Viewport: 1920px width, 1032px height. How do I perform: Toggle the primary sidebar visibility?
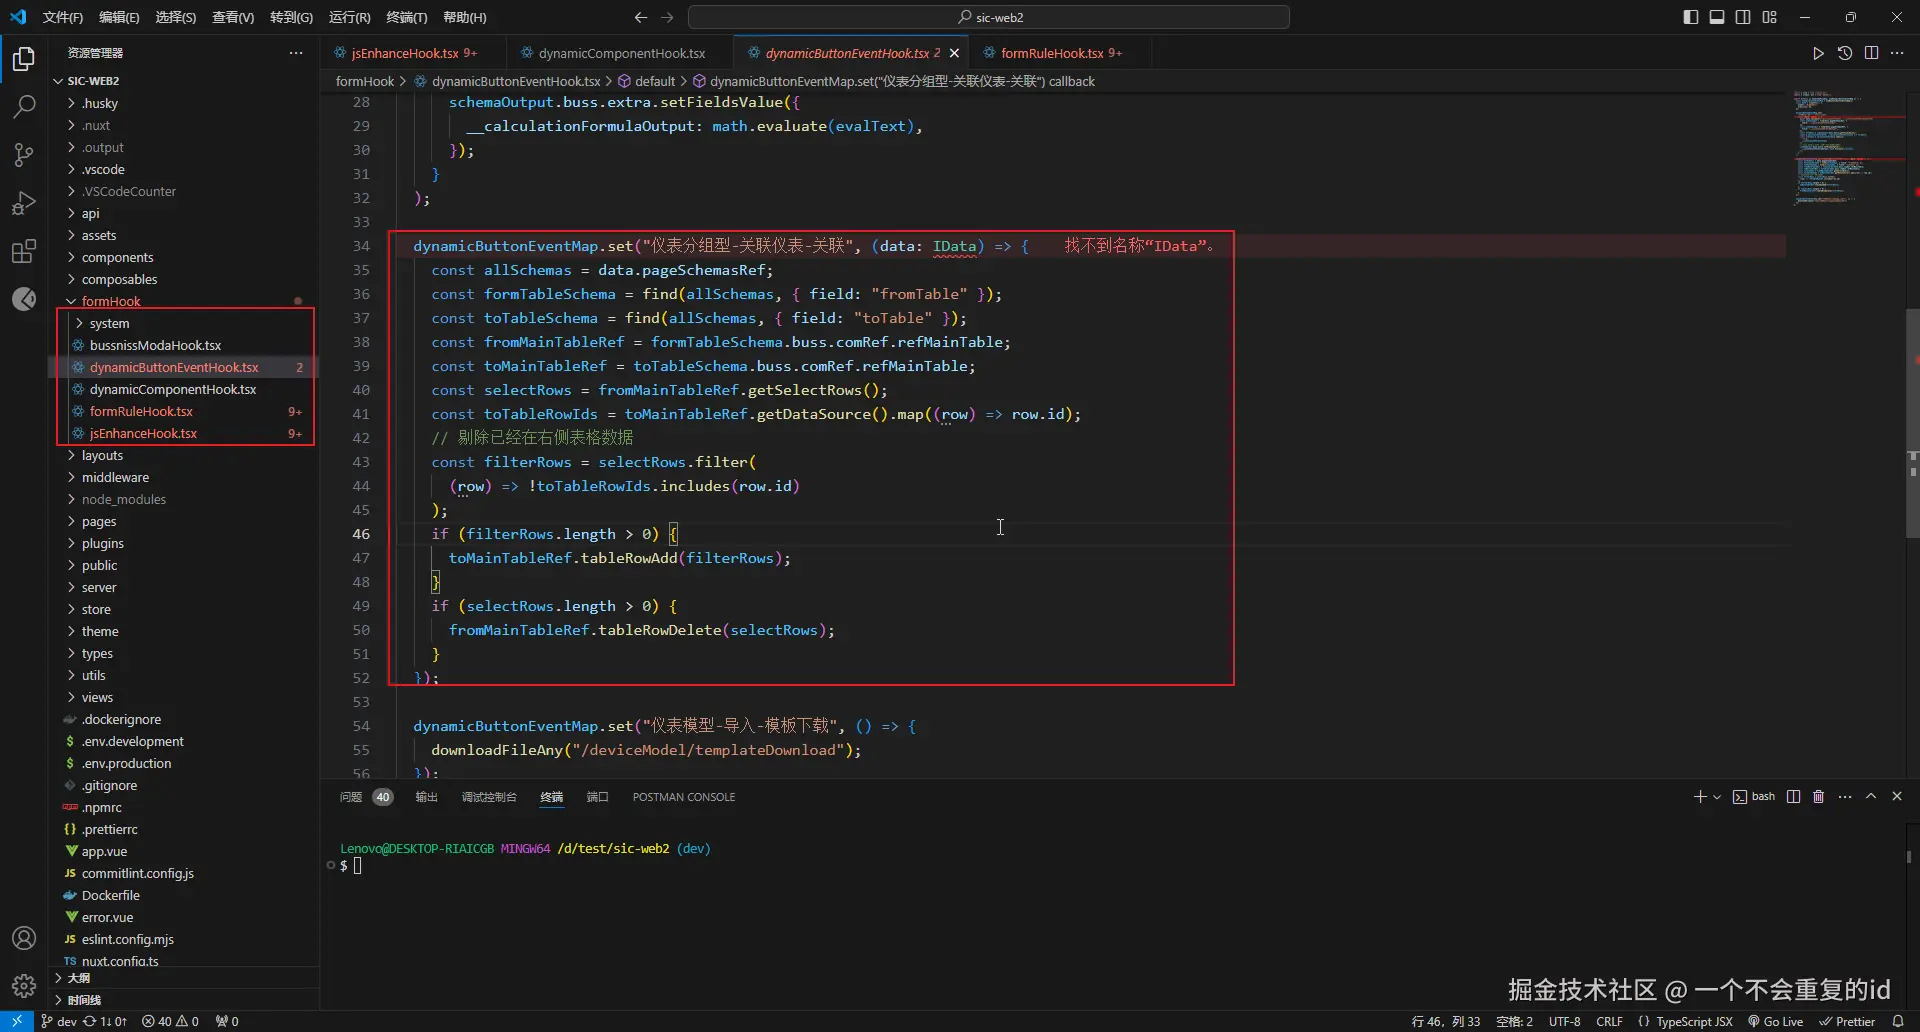(x=1691, y=17)
